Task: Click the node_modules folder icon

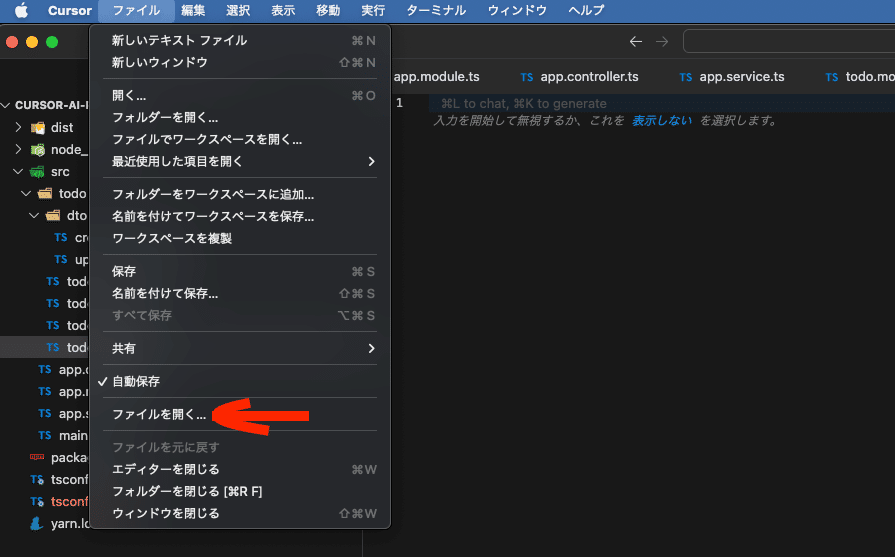Action: pos(38,150)
